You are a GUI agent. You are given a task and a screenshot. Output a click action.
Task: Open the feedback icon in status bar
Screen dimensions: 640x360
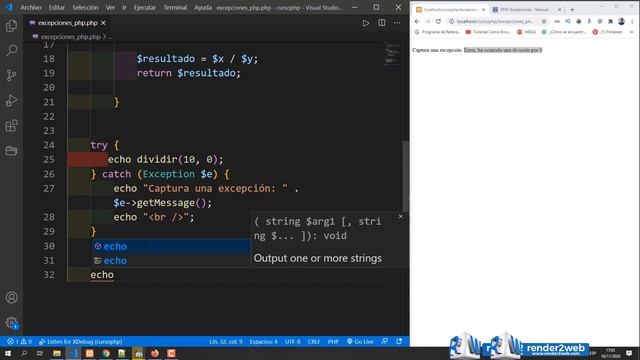pos(384,342)
